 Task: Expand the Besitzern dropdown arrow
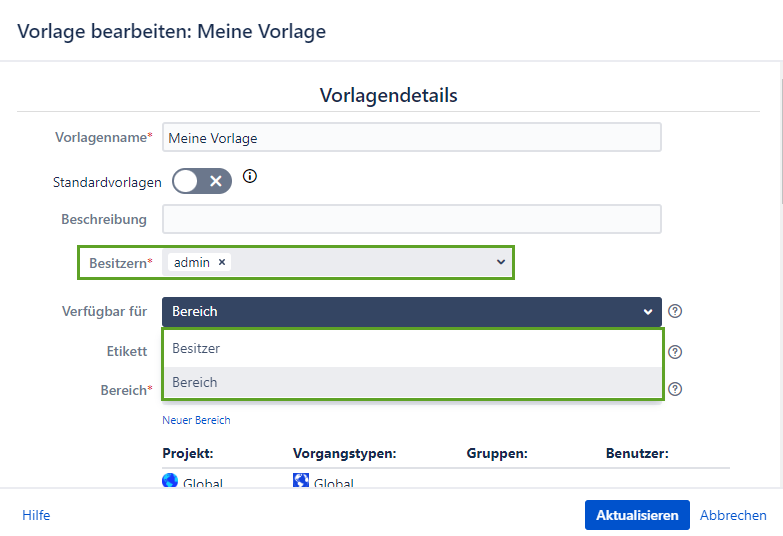point(501,262)
